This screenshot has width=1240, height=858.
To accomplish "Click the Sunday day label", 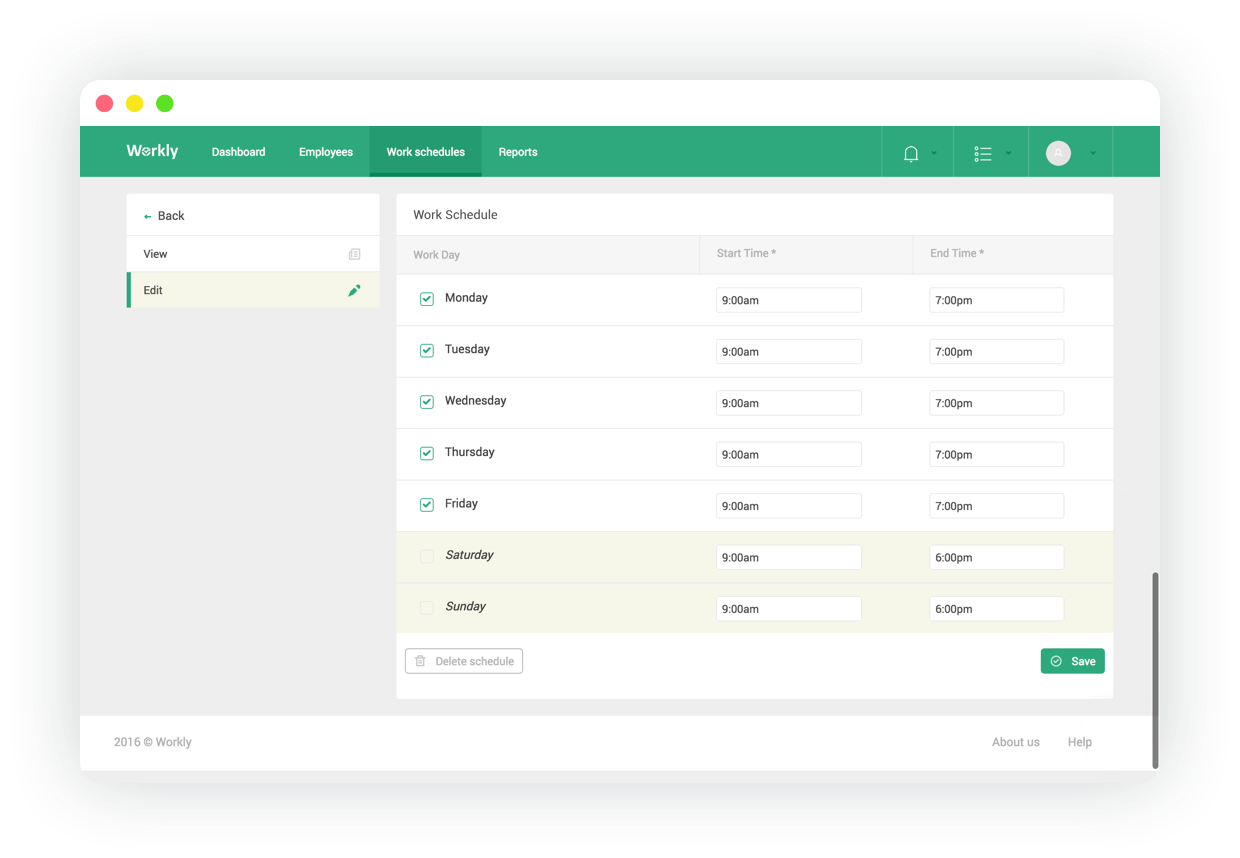I will tap(465, 606).
